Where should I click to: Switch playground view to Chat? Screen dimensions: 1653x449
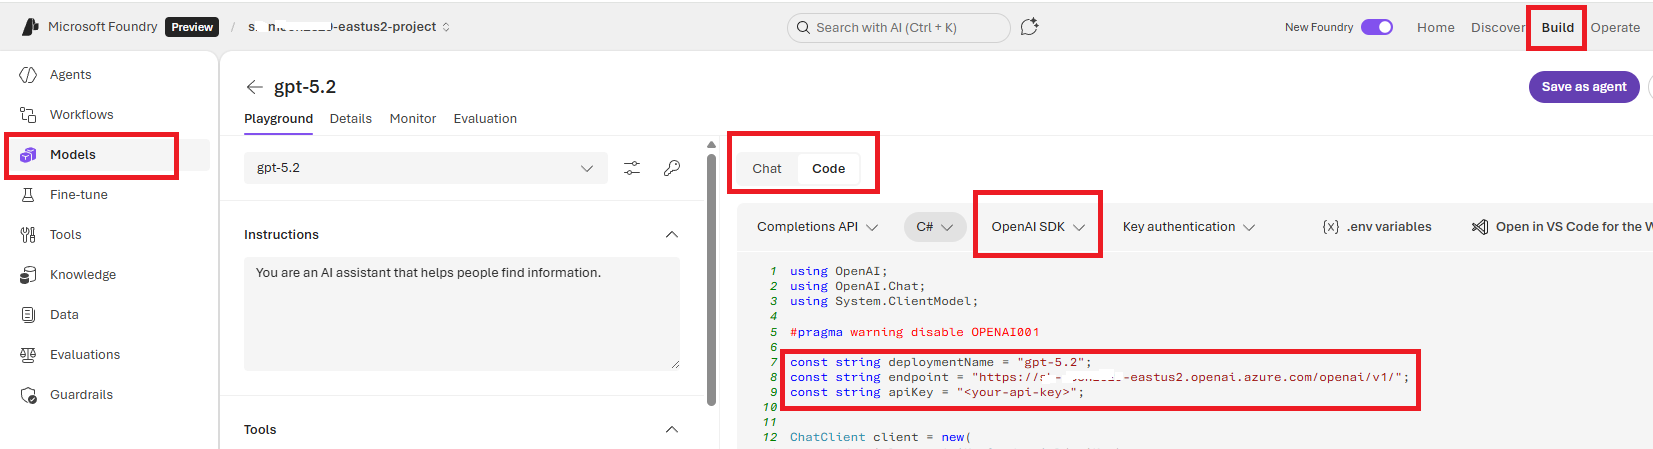(767, 169)
